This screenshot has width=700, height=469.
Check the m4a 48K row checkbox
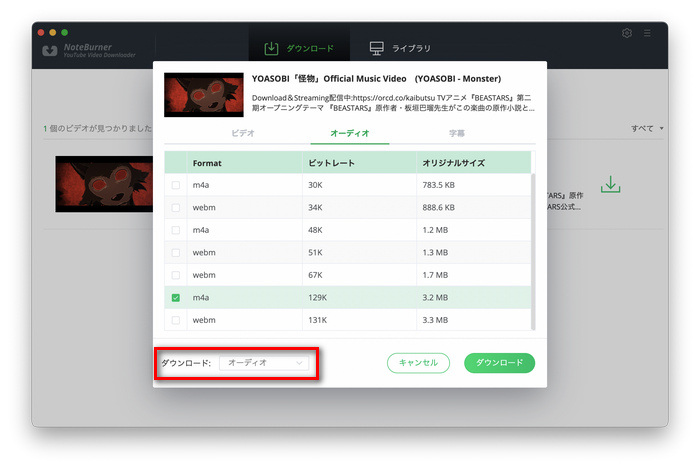click(x=176, y=230)
